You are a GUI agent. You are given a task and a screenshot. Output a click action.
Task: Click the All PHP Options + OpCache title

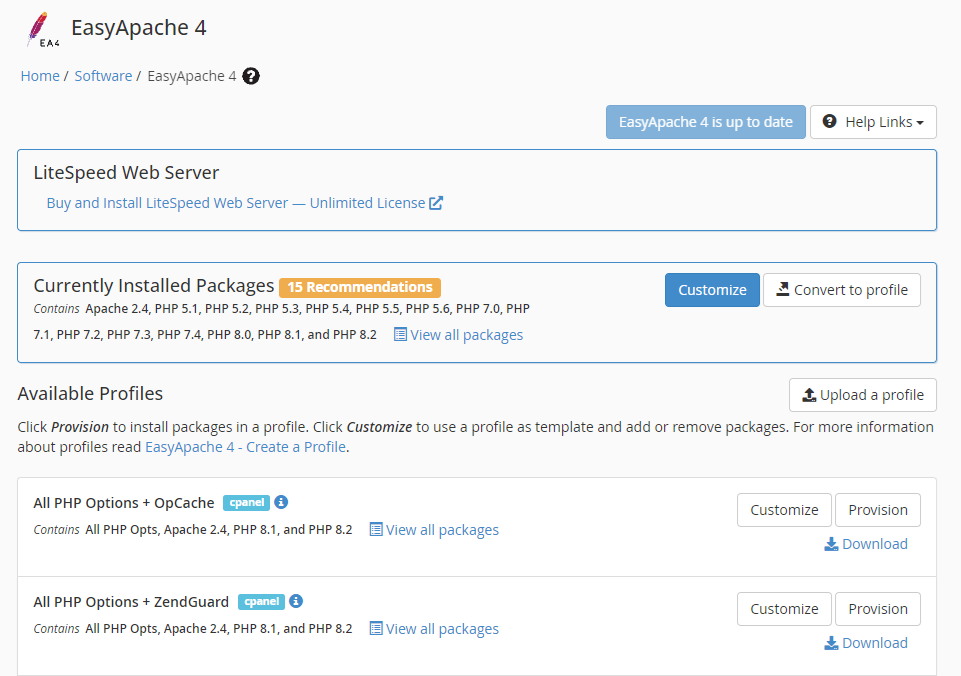click(124, 503)
